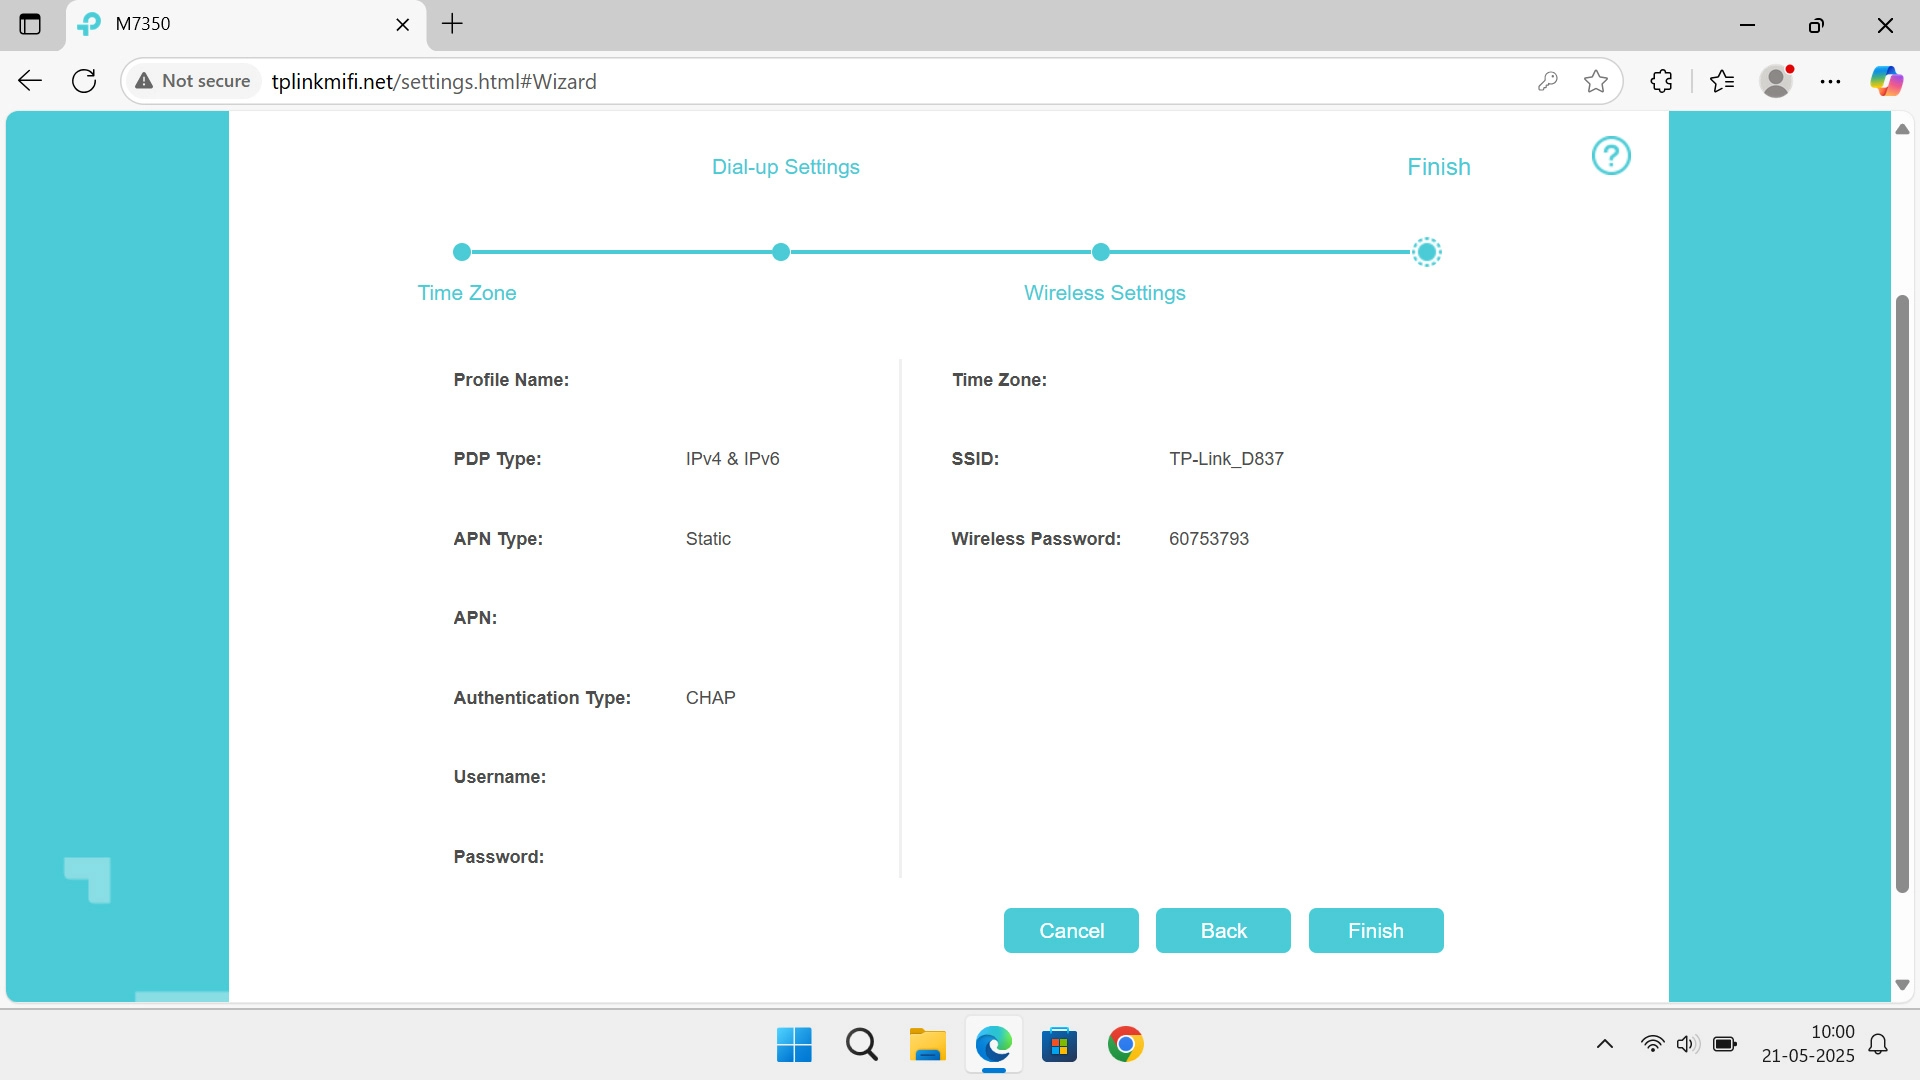Viewport: 1920px width, 1080px height.
Task: Open saved passwords key icon
Action: click(1547, 81)
